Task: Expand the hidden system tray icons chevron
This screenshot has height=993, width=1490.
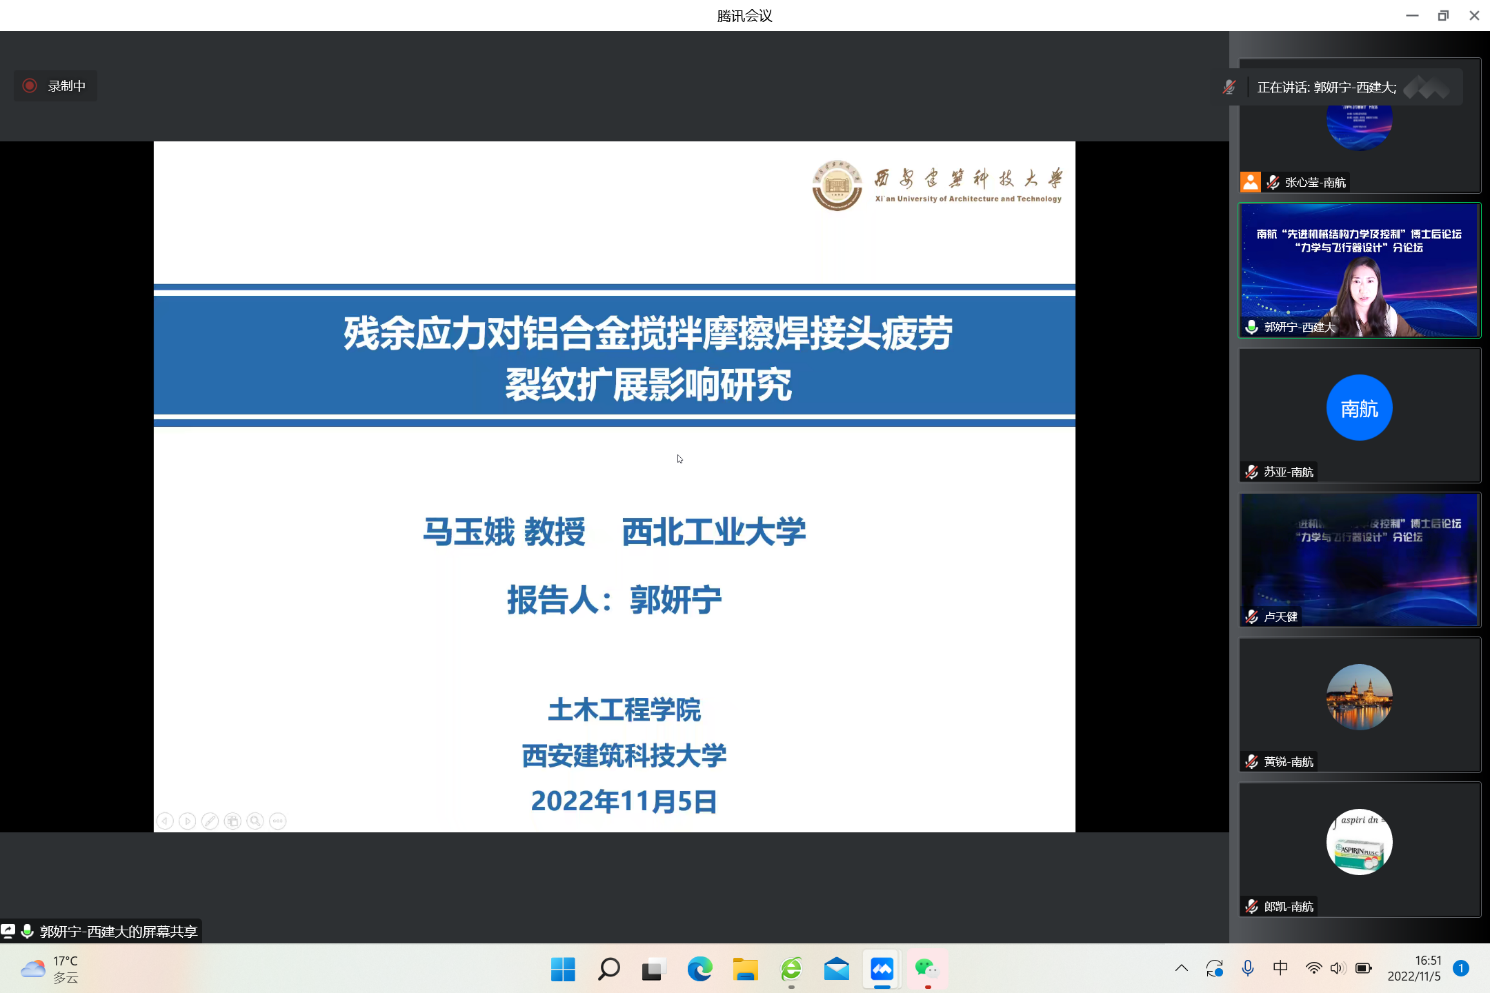Action: click(1181, 968)
